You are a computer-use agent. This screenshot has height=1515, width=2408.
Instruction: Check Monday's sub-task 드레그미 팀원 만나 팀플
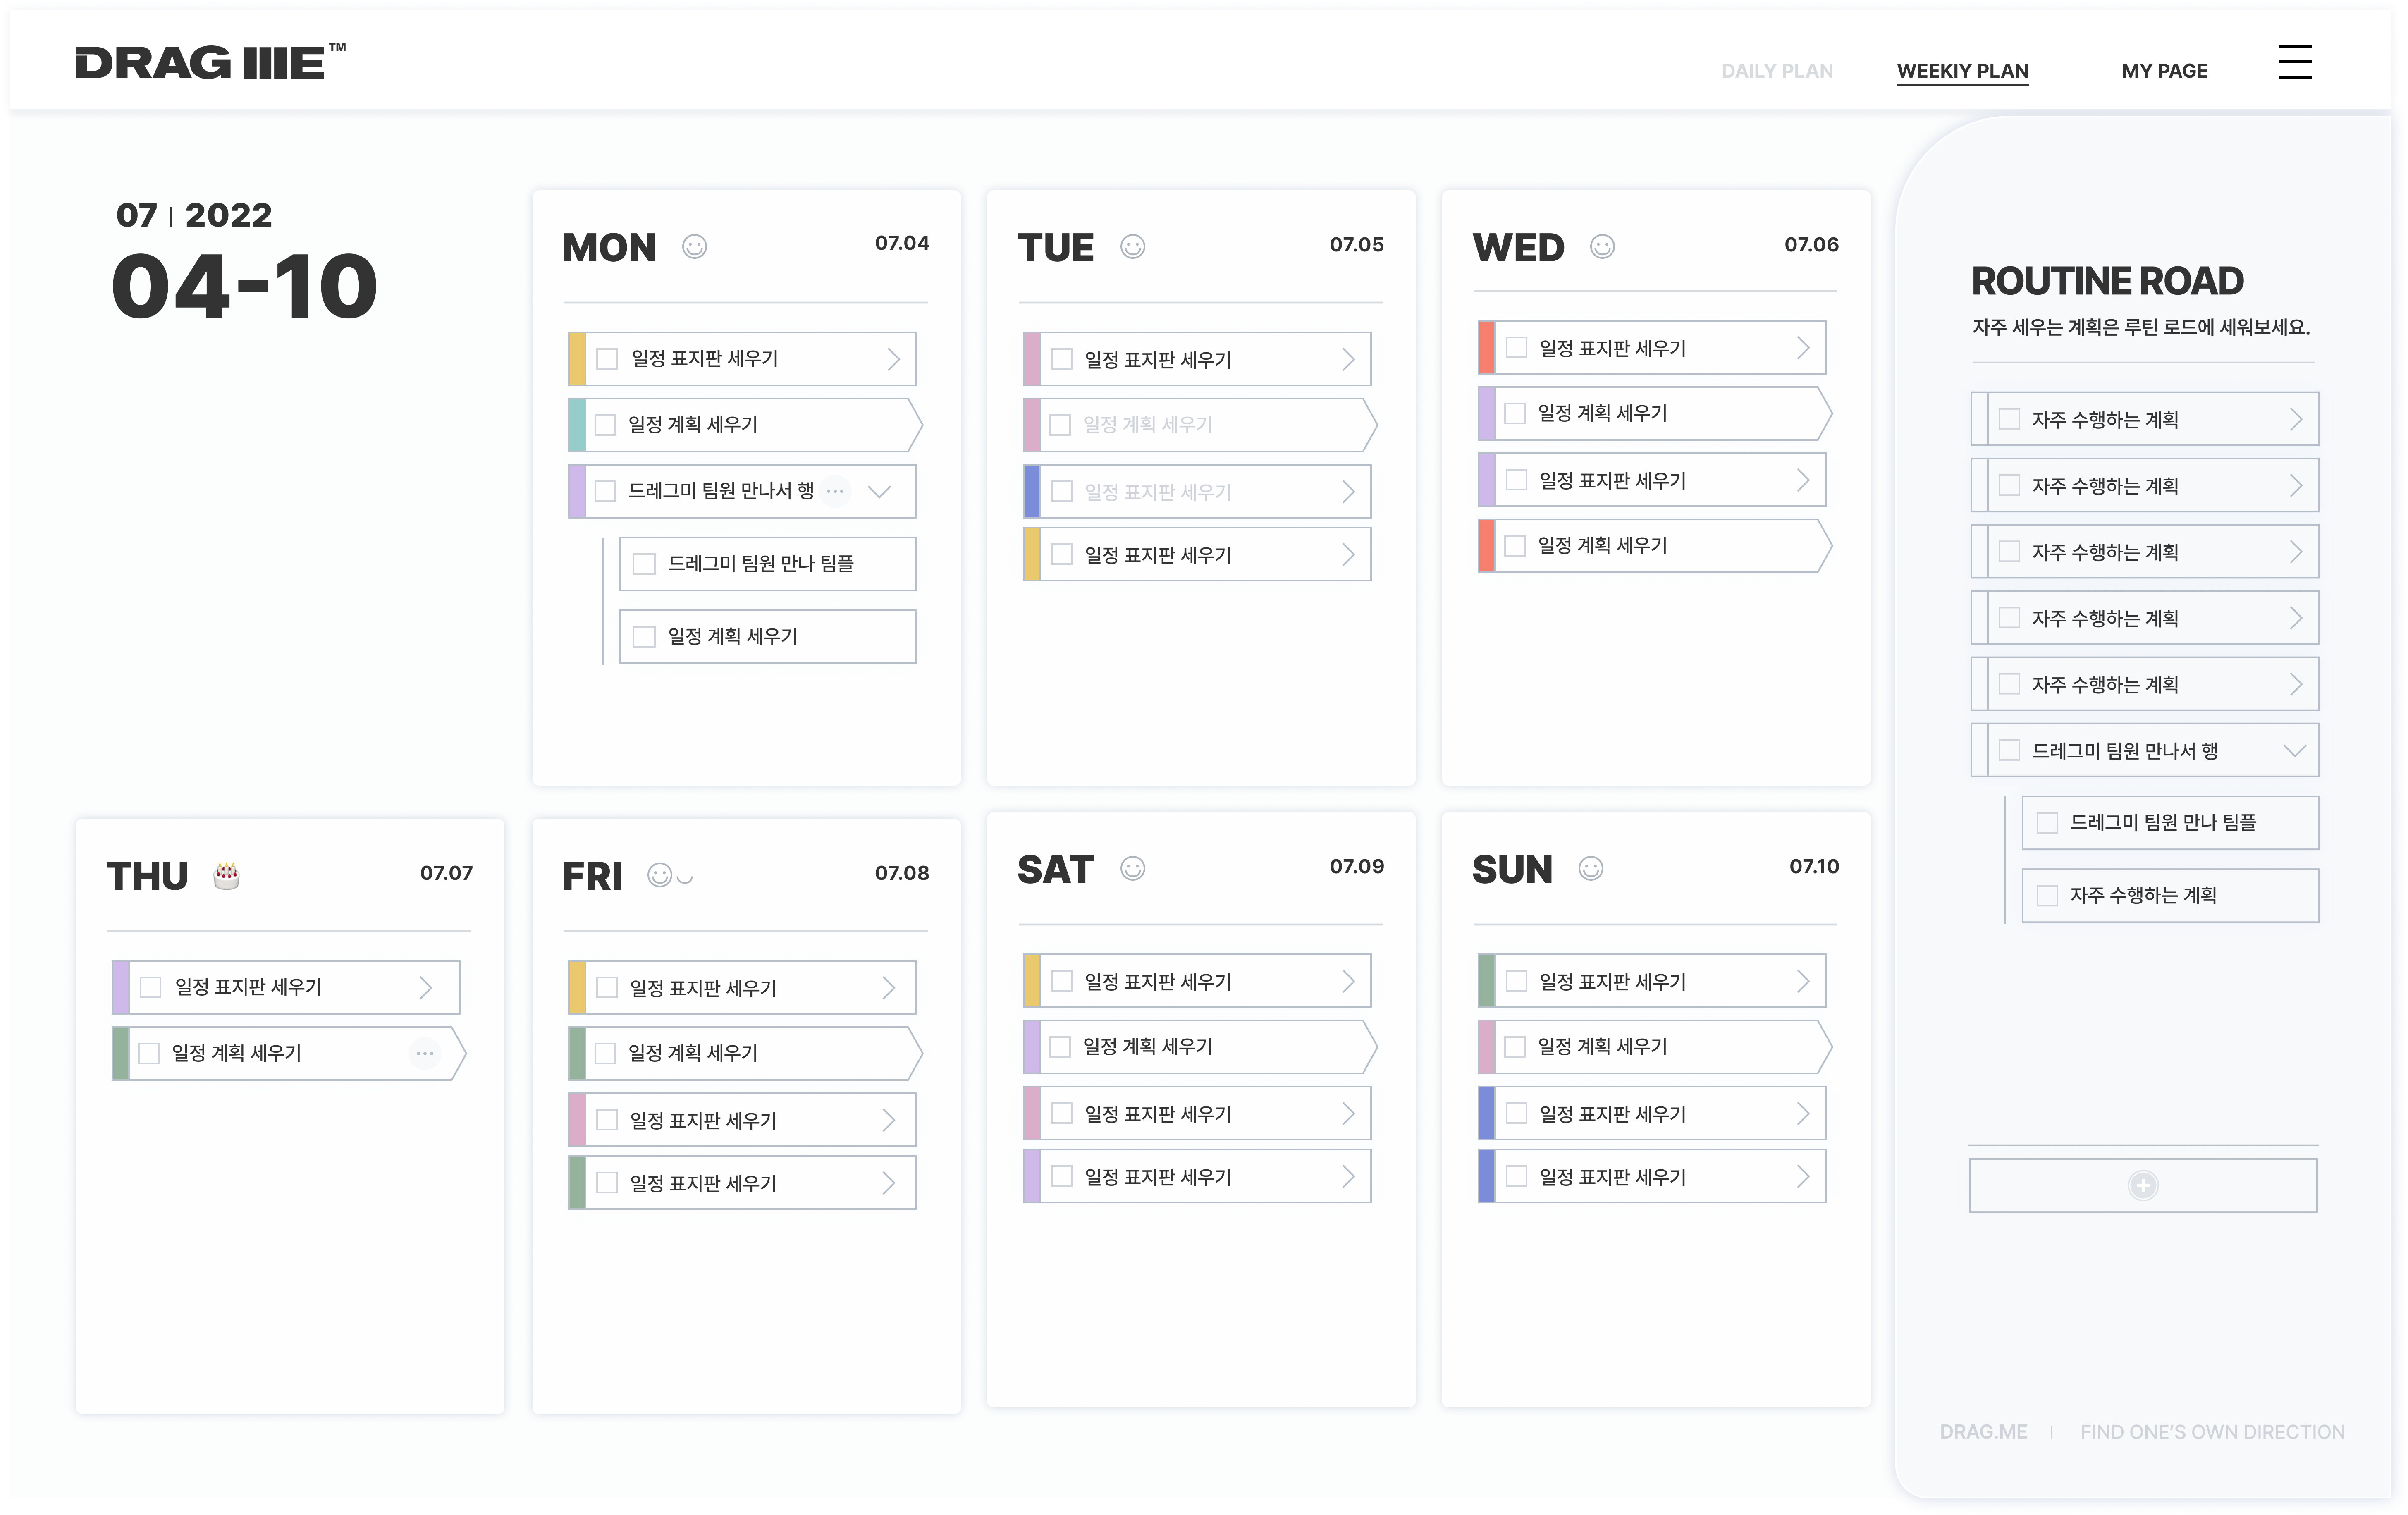(x=645, y=564)
